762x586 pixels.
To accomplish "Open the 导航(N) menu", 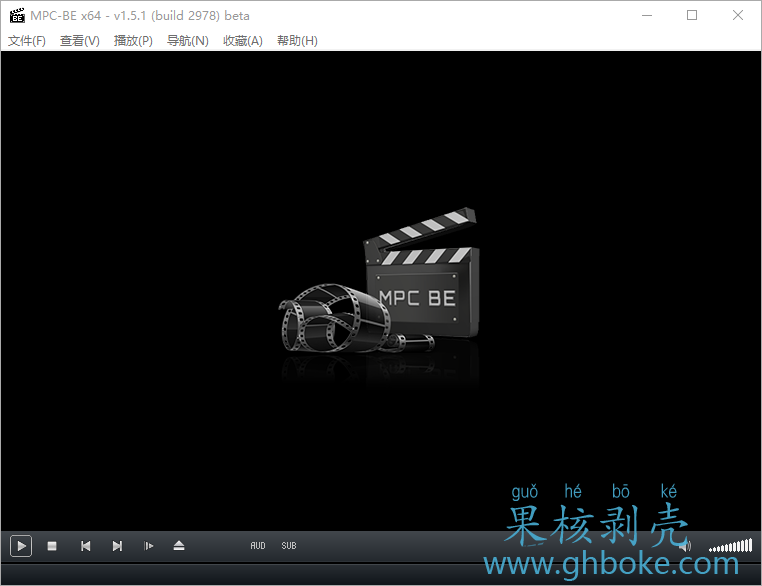I will (x=188, y=41).
